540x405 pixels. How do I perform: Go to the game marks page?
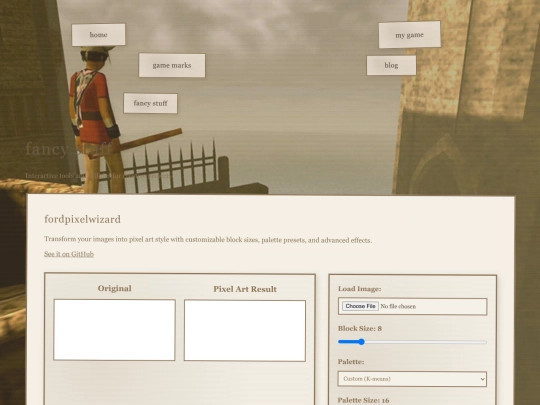[172, 65]
